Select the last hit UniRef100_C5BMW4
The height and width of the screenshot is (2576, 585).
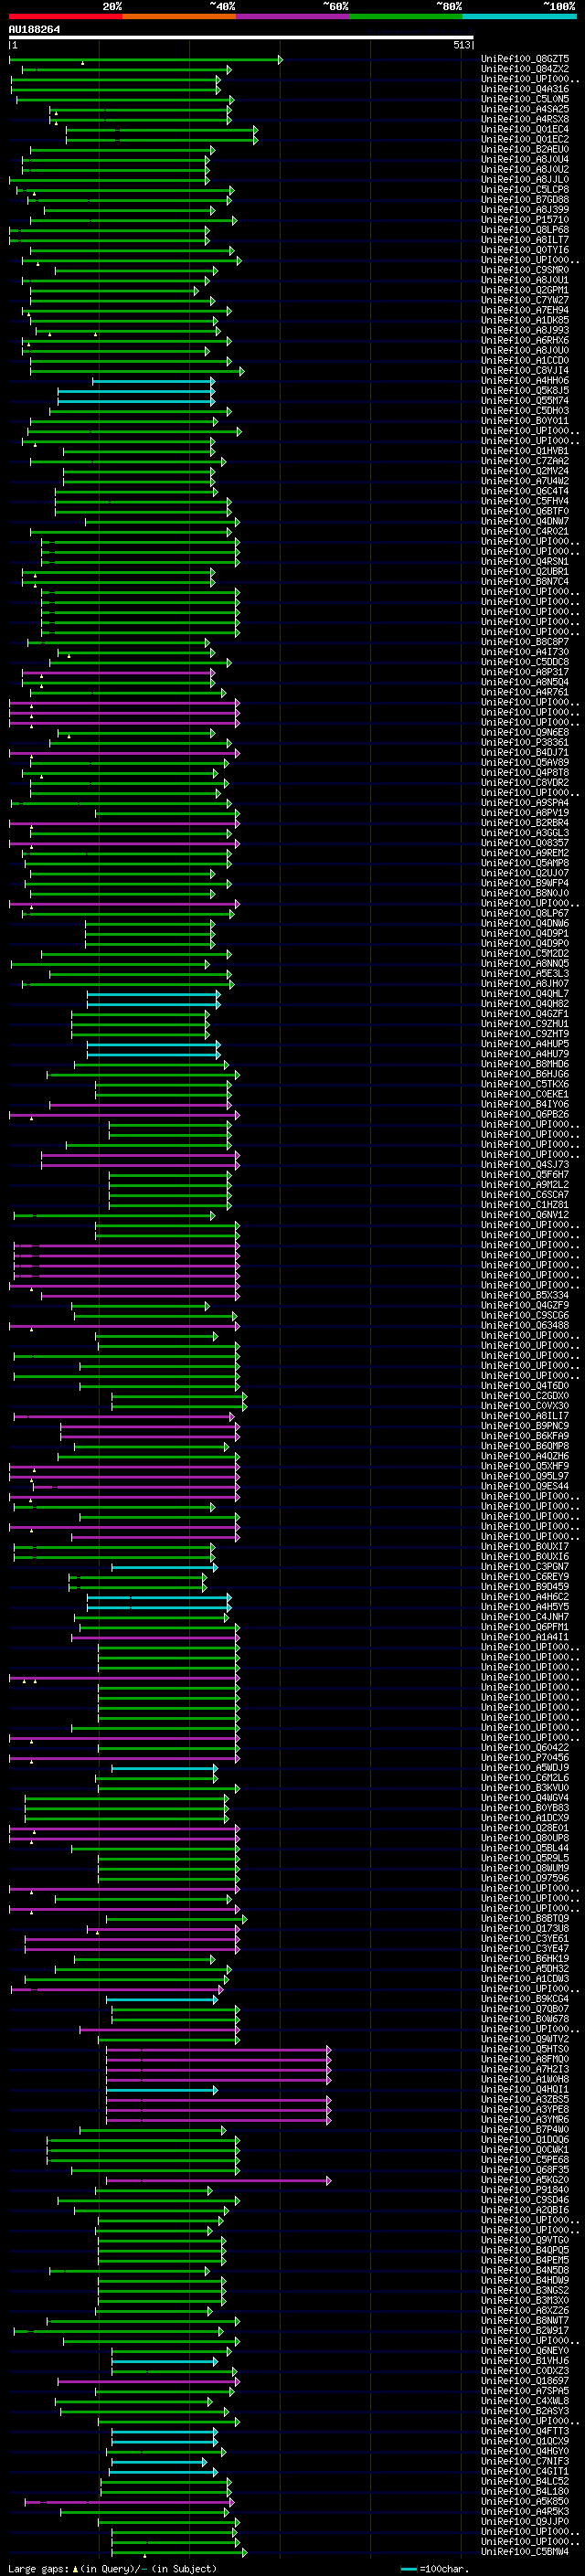(x=525, y=2552)
